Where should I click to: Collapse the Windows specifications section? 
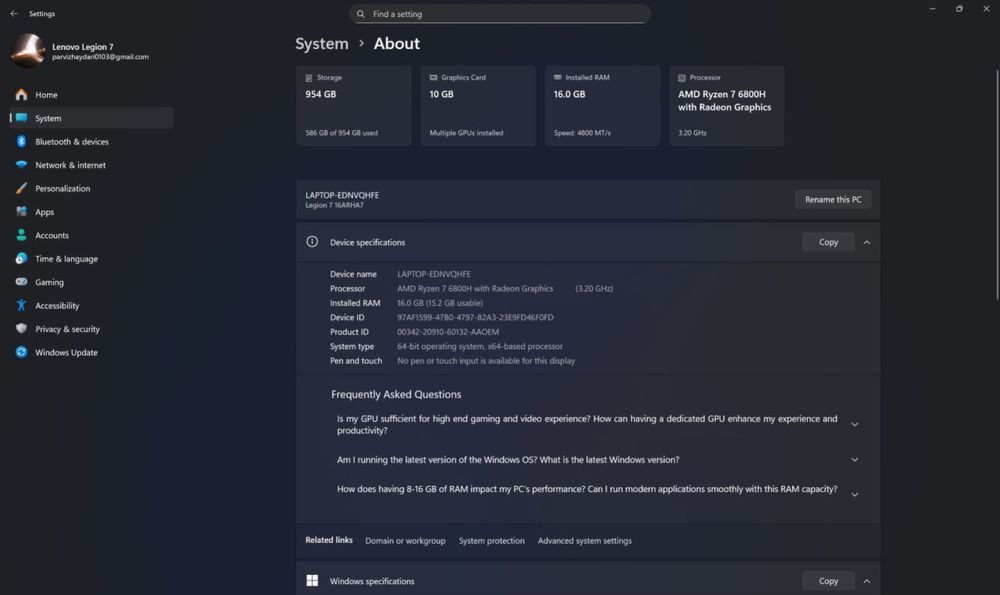click(867, 581)
